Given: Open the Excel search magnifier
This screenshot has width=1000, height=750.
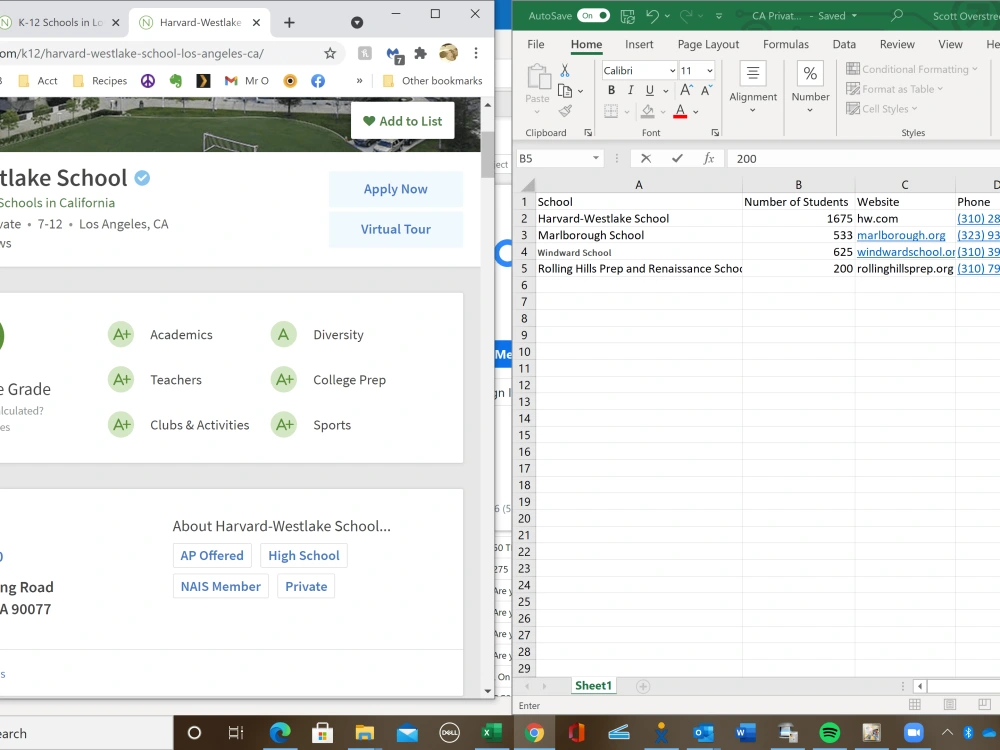Looking at the screenshot, I should coord(897,15).
